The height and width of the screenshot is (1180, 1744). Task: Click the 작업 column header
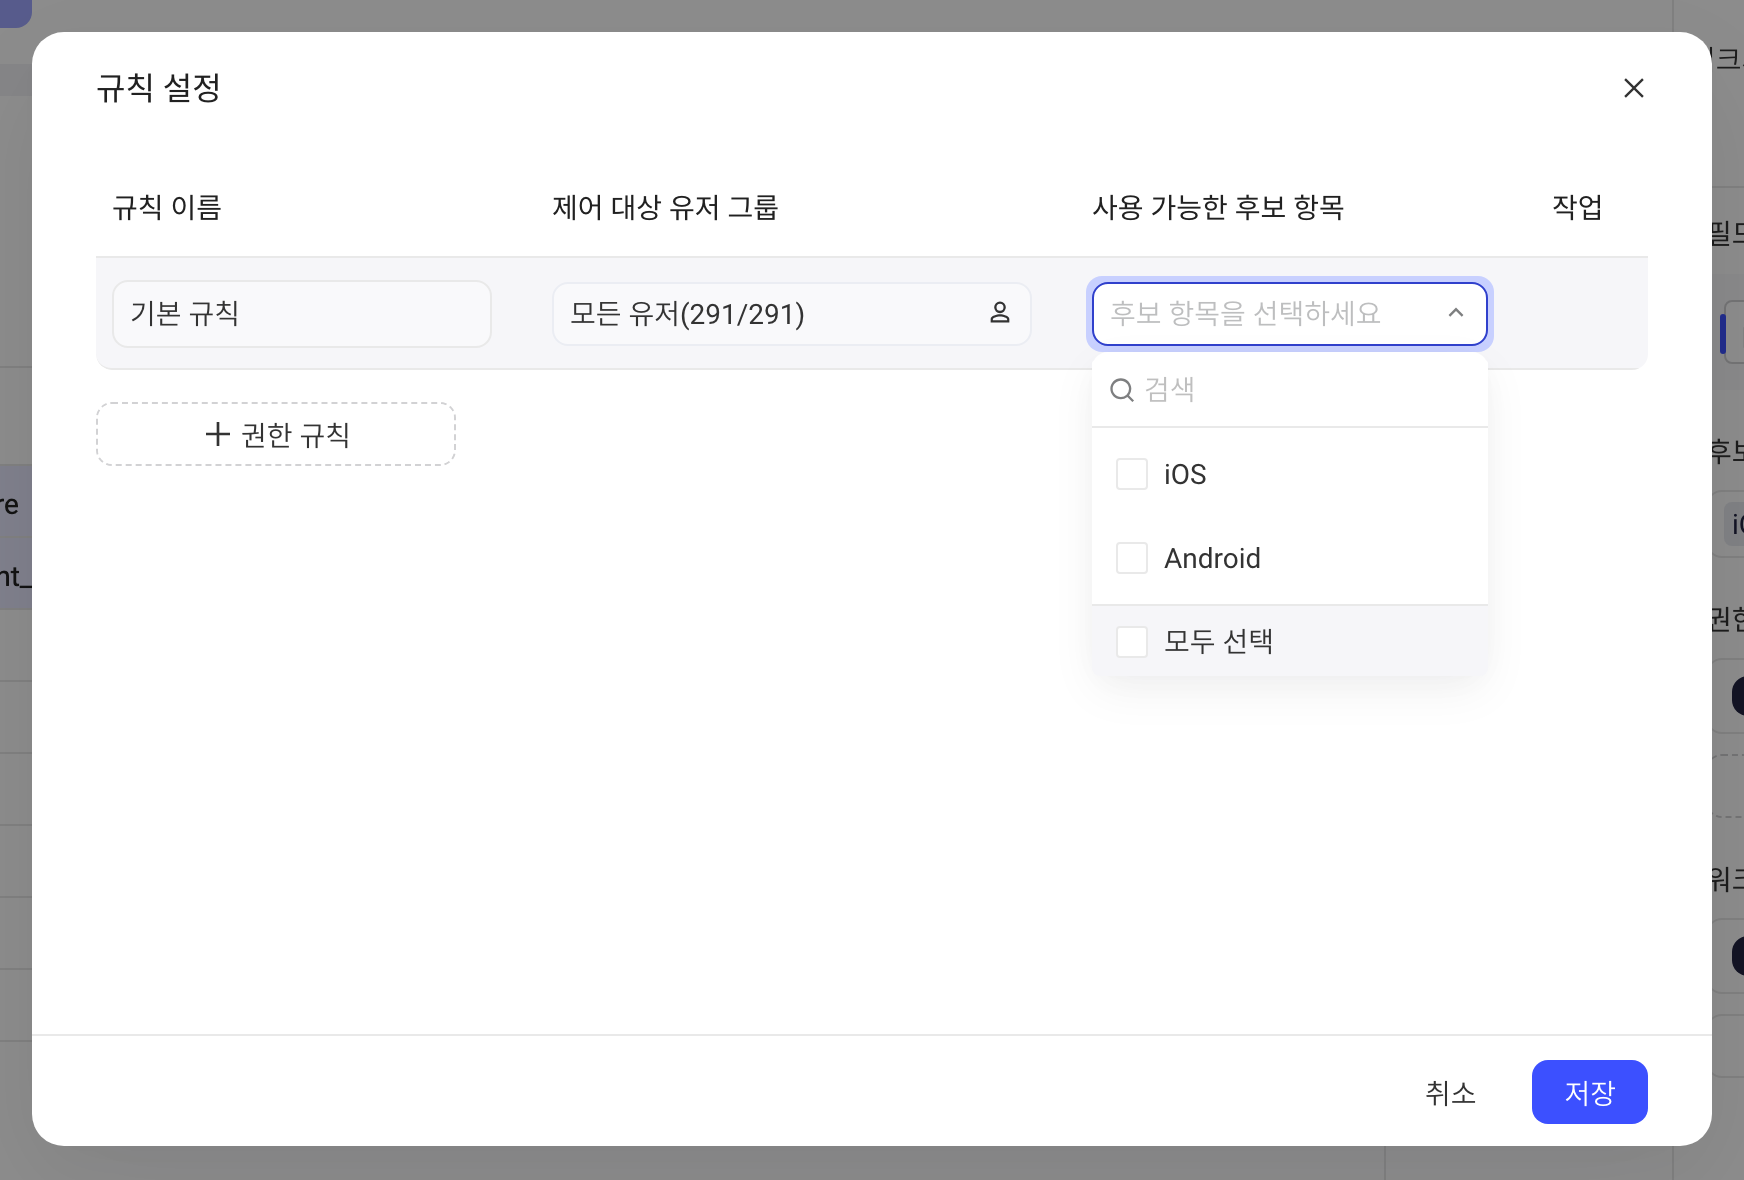click(x=1577, y=207)
